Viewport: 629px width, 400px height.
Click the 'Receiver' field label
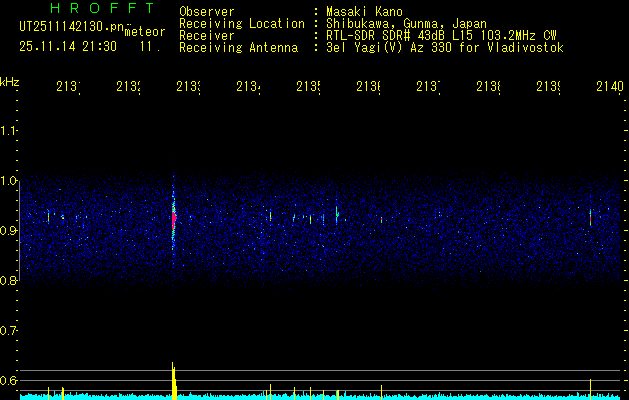207,36
